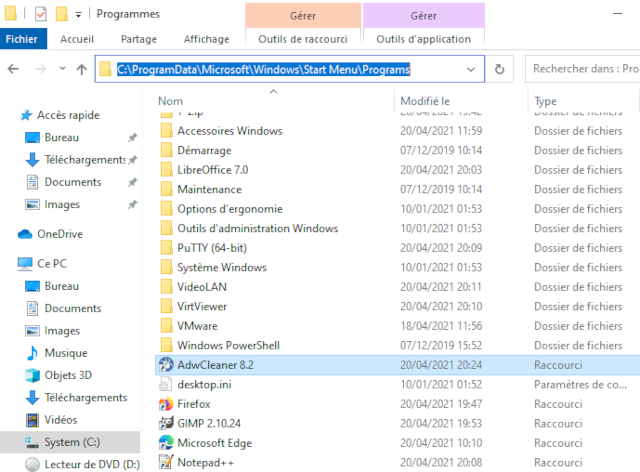This screenshot has width=640, height=472.
Task: Click the GIMP 2.10.24 shortcut icon
Action: pos(166,423)
